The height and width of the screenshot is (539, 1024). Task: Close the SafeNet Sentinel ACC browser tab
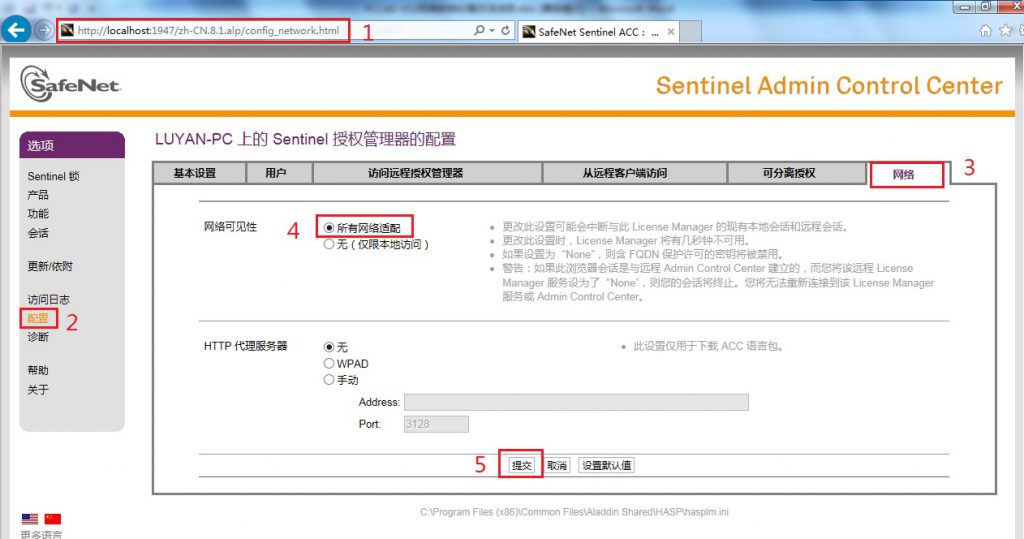(x=671, y=31)
